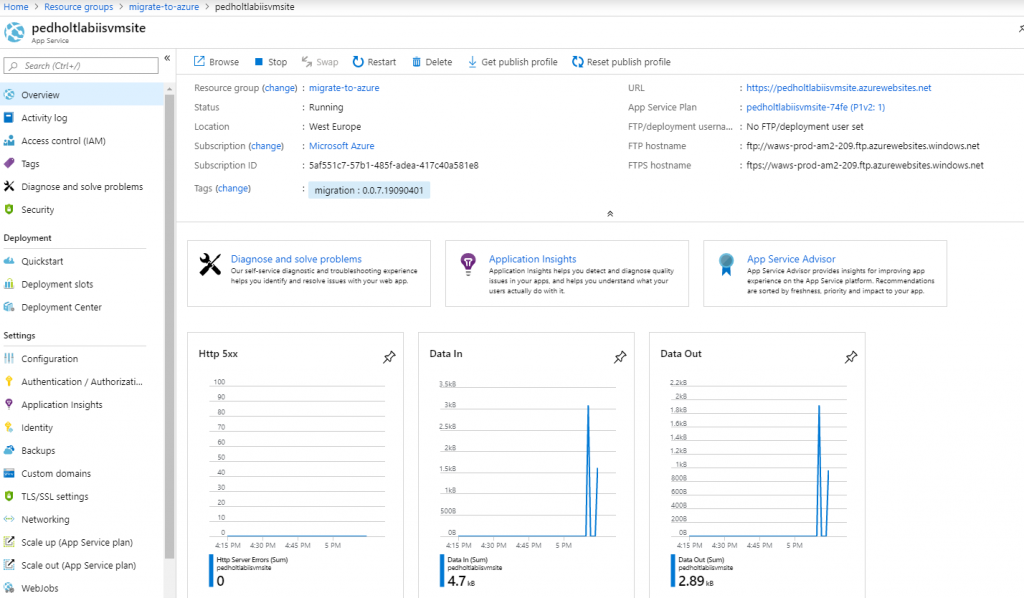Click the sidebar Search input field

pyautogui.click(x=81, y=65)
